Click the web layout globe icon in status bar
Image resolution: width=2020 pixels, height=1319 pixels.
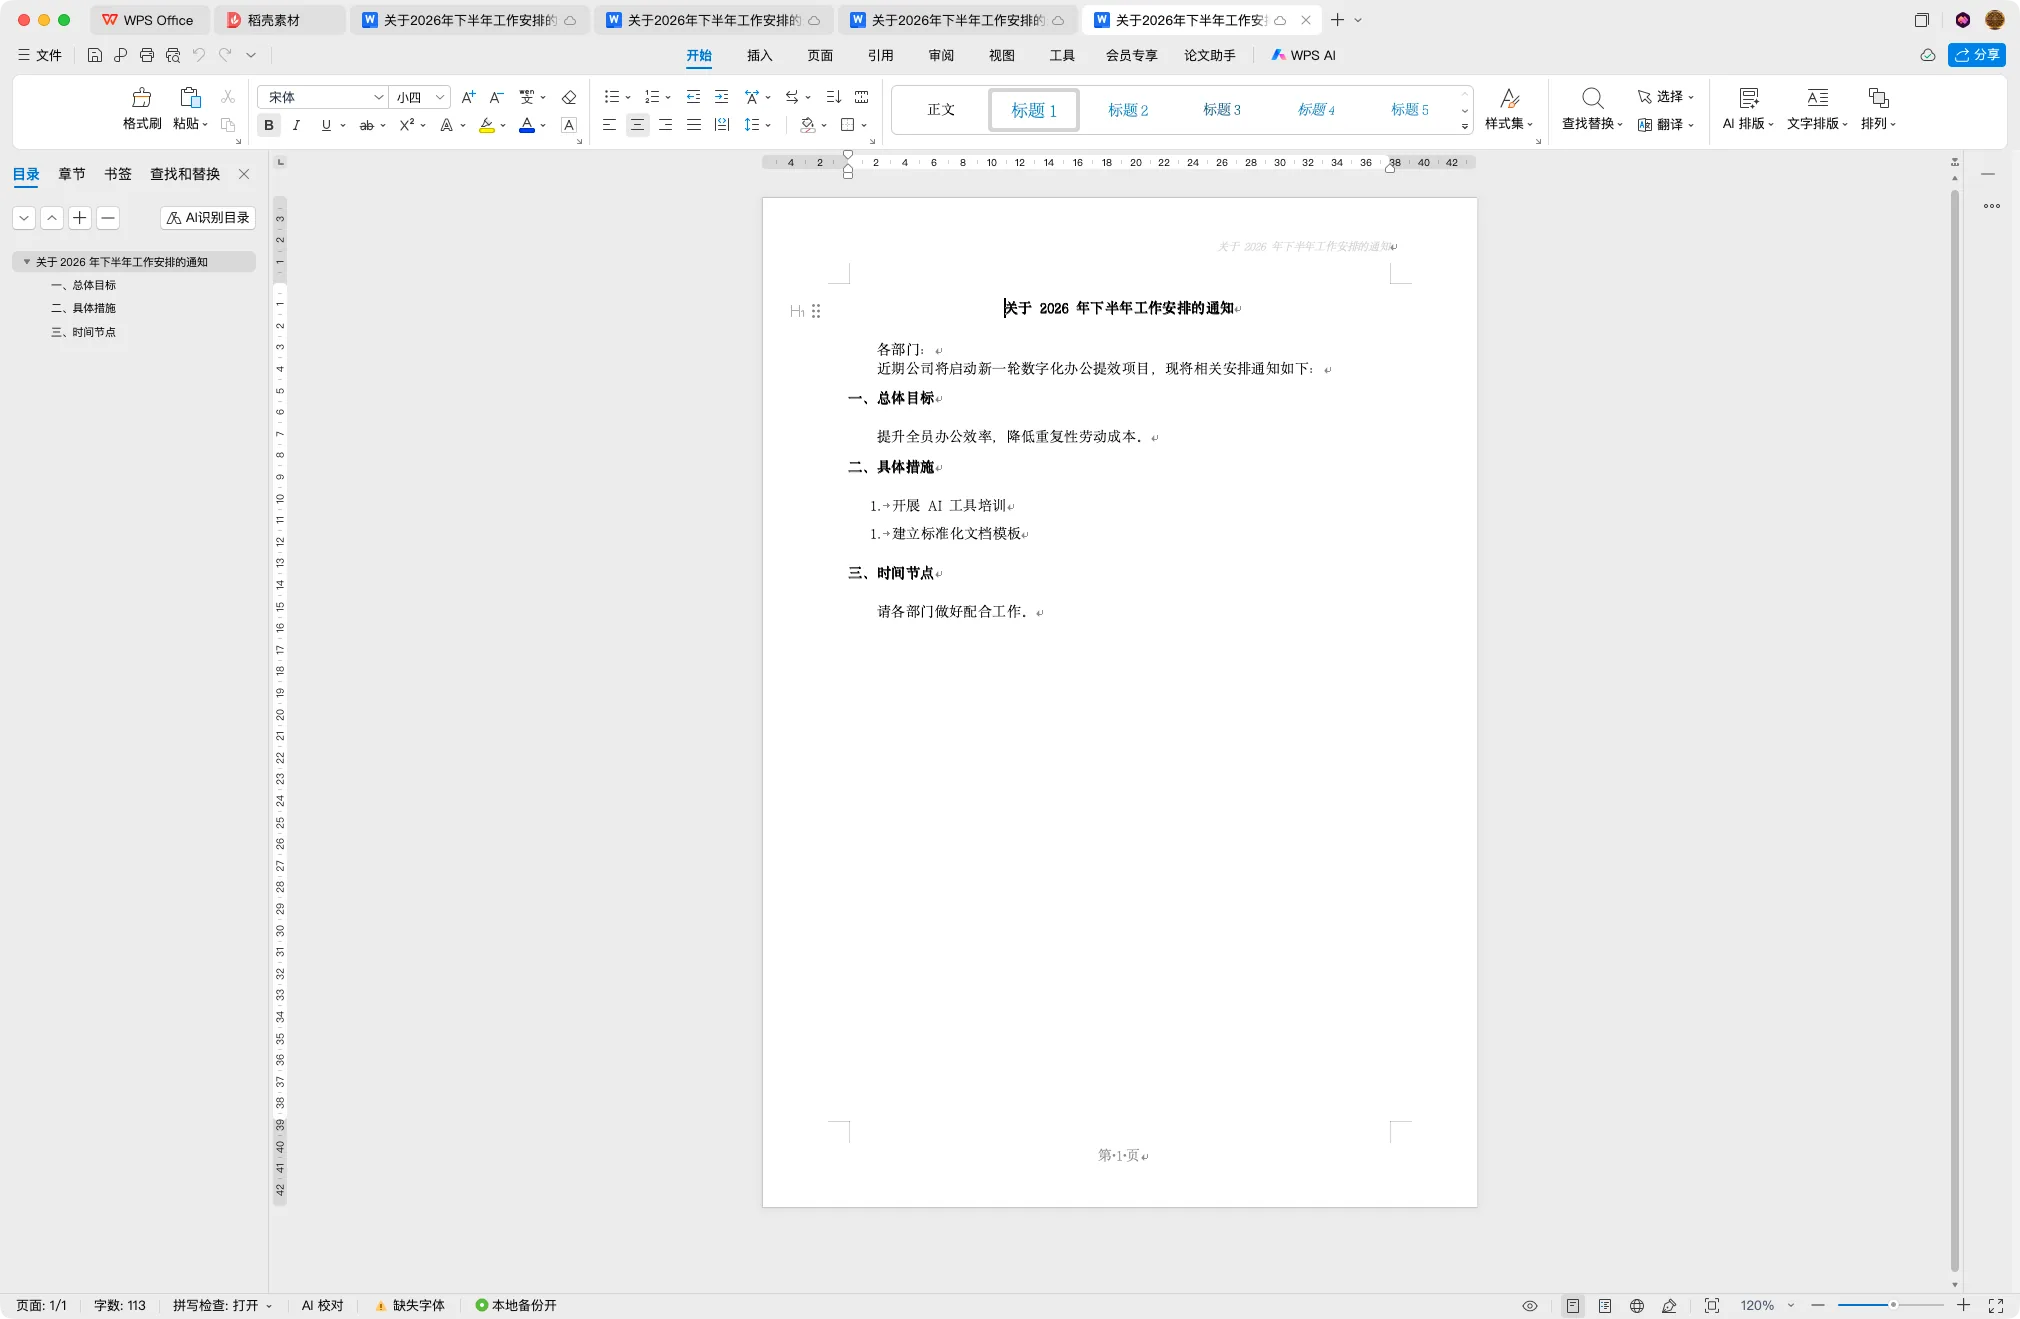1637,1306
